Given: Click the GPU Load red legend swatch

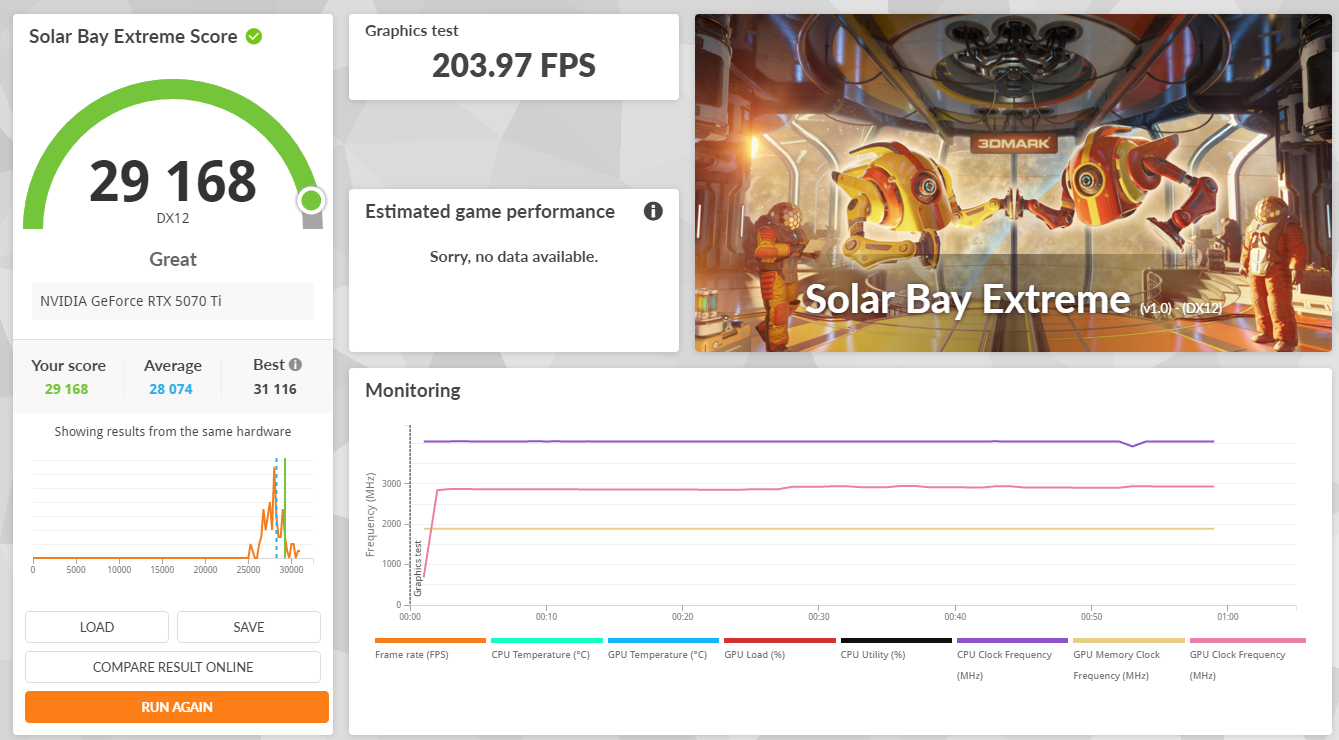Looking at the screenshot, I should click(779, 640).
